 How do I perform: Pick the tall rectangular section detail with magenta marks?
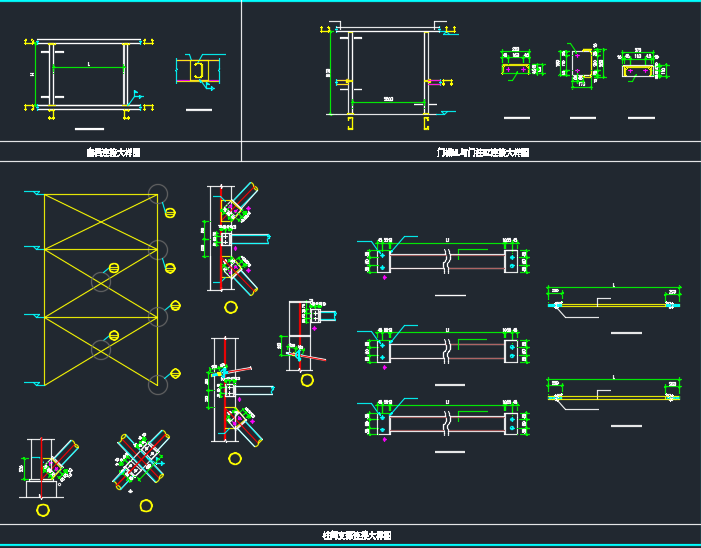pos(582,66)
